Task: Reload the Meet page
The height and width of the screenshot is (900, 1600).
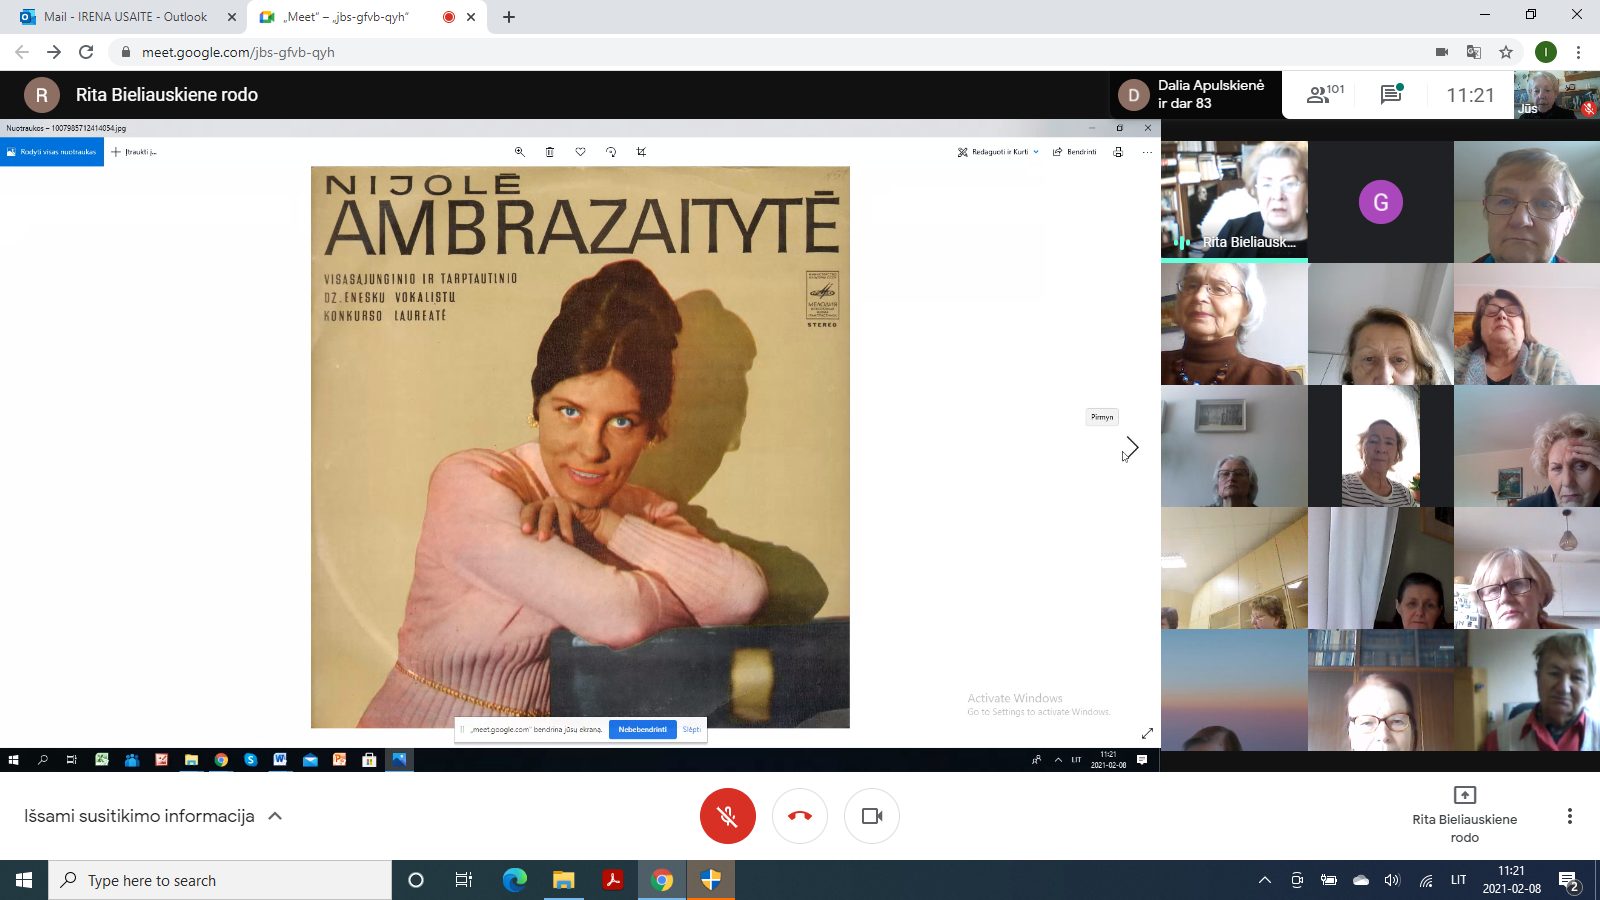Action: 86,52
